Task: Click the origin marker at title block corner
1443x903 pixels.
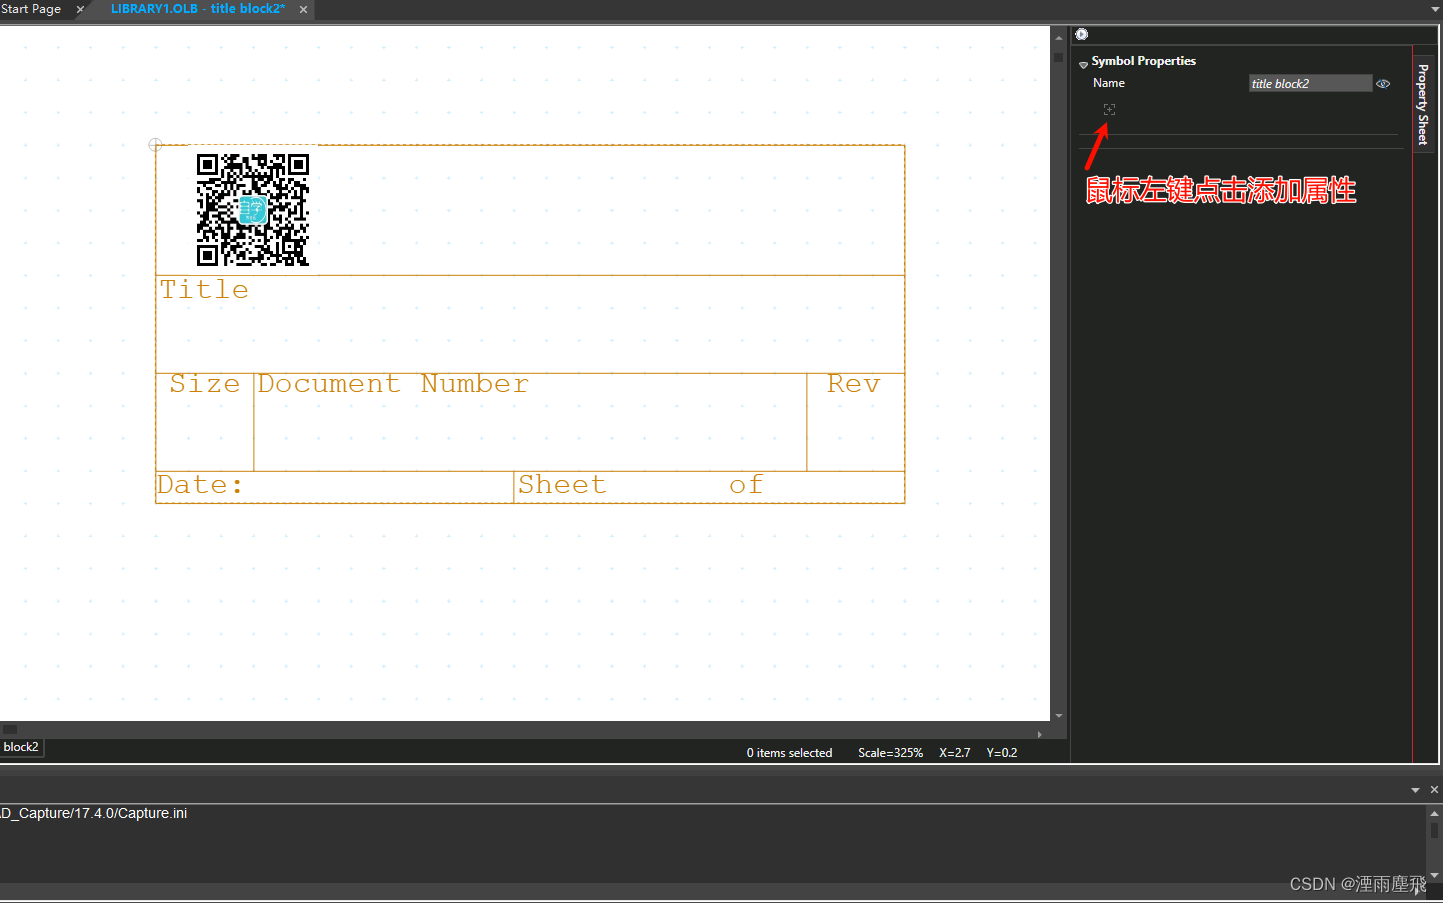Action: 155,145
